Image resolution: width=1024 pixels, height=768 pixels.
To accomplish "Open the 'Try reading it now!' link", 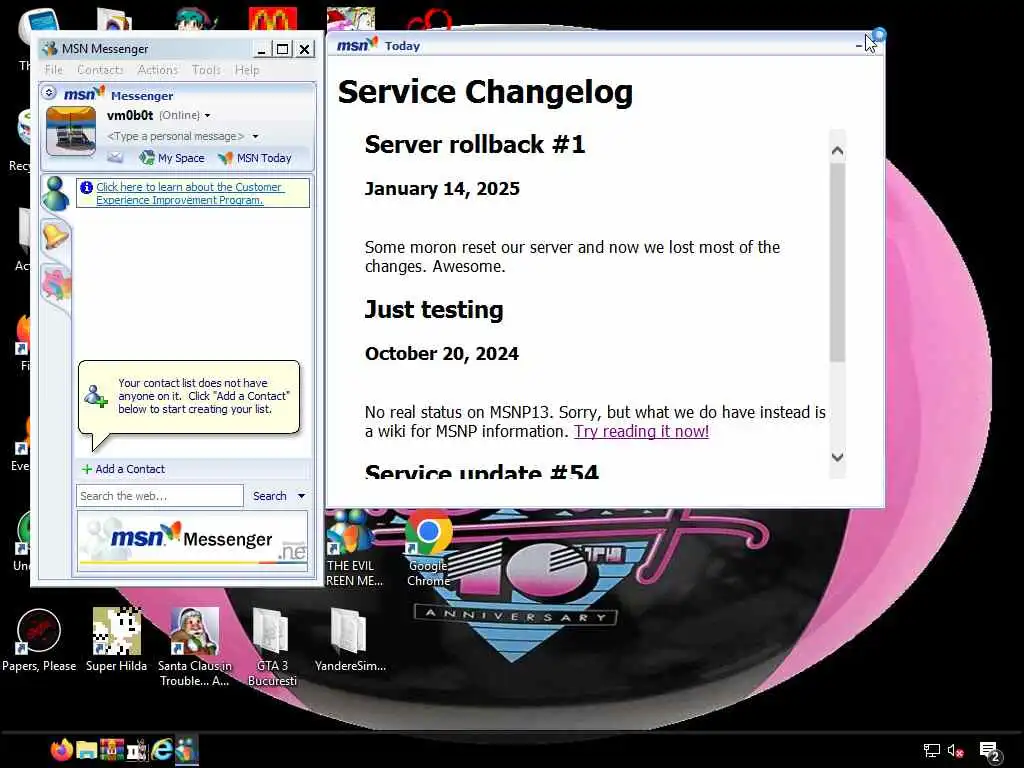I will [x=641, y=431].
